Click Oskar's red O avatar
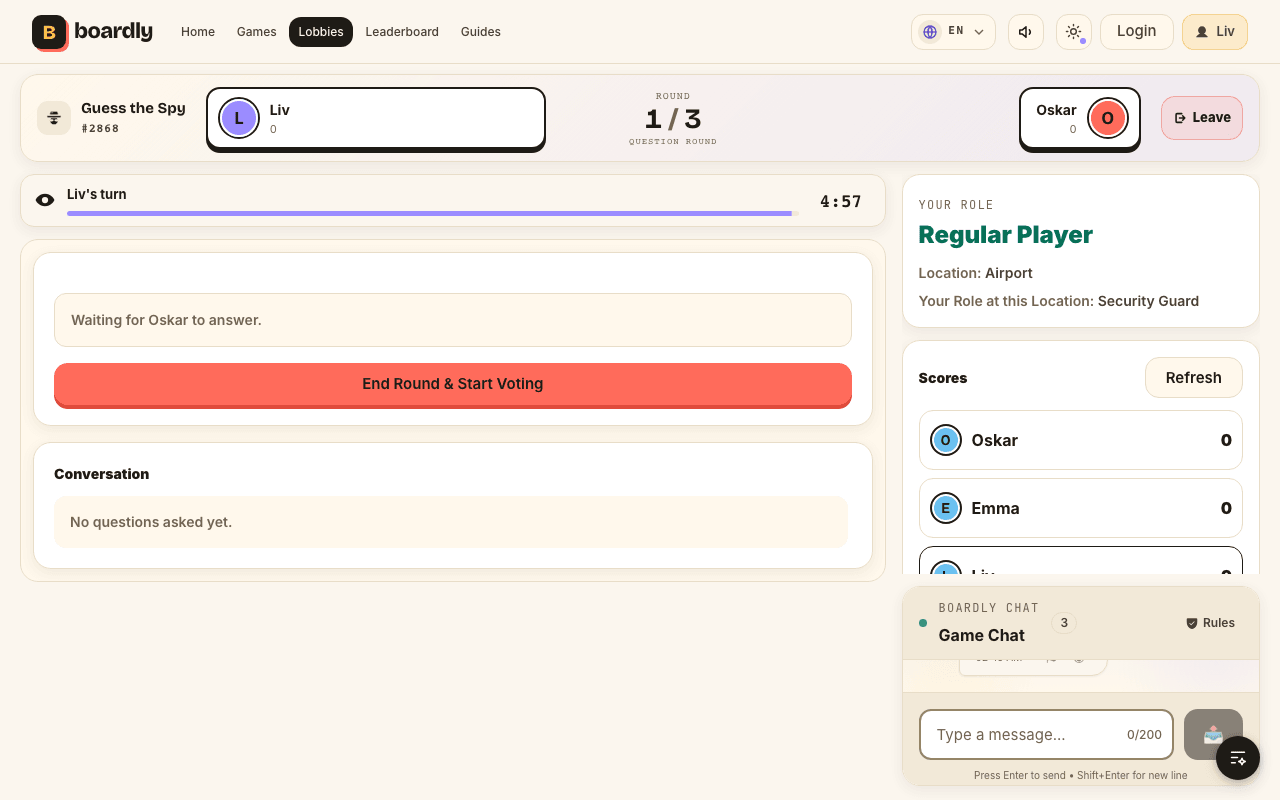 [x=1107, y=118]
